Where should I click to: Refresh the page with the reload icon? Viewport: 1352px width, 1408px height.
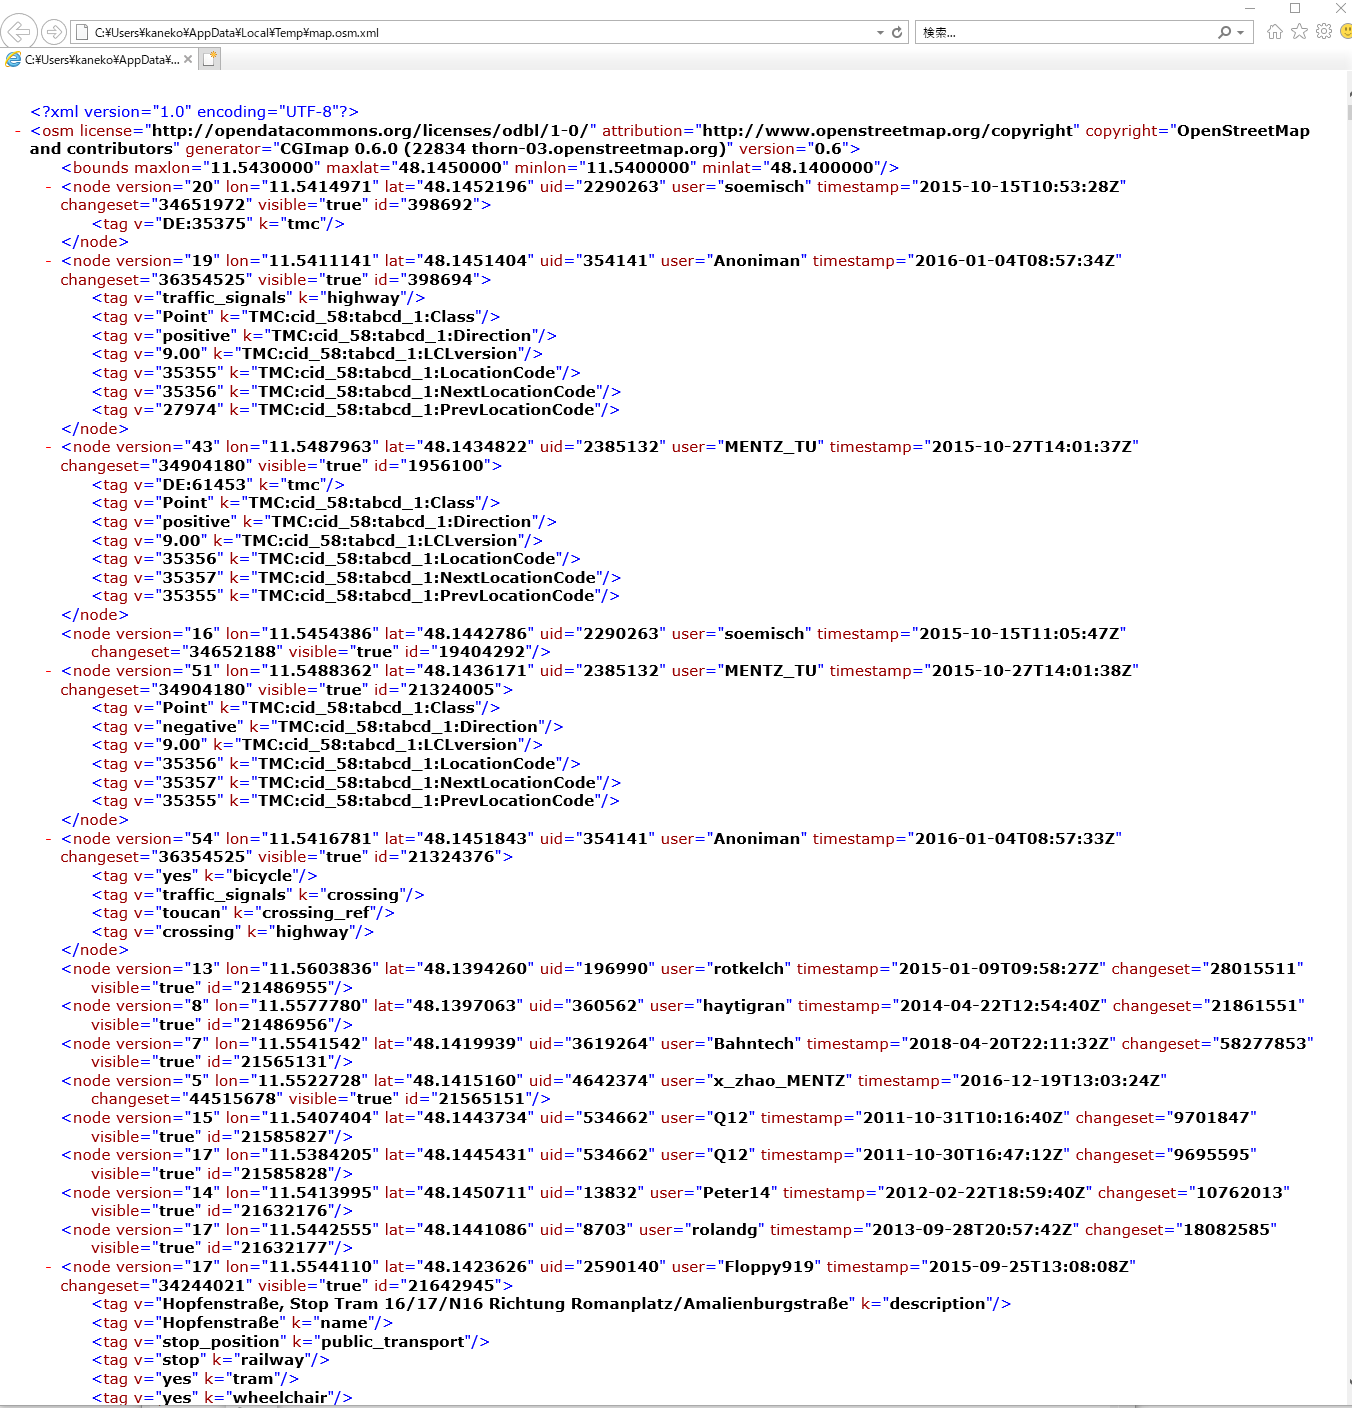pyautogui.click(x=897, y=32)
